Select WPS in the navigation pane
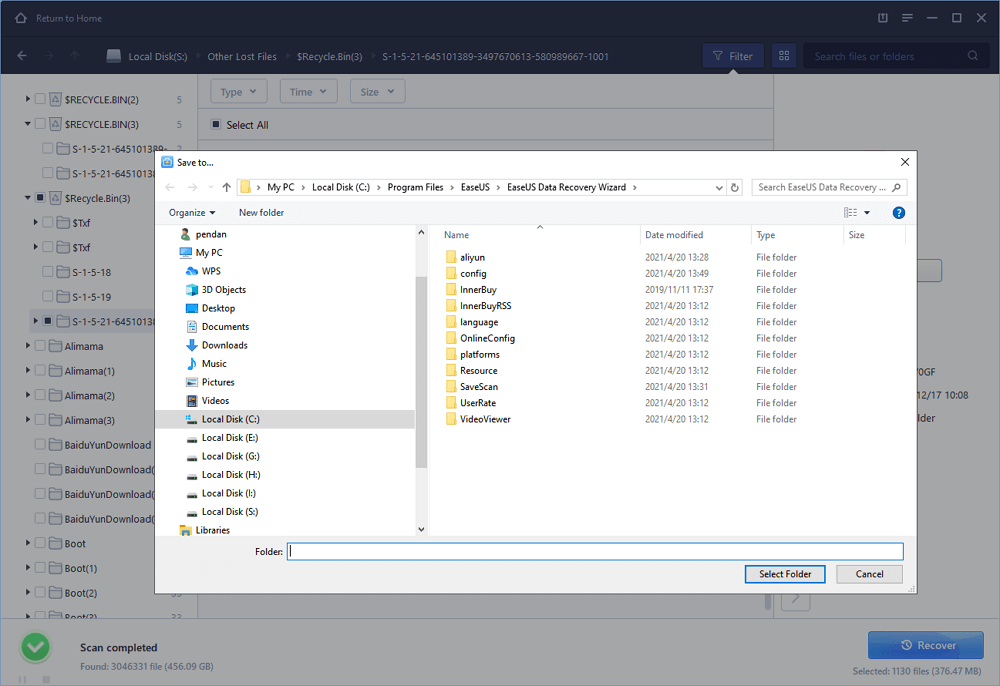This screenshot has width=1000, height=686. [211, 271]
